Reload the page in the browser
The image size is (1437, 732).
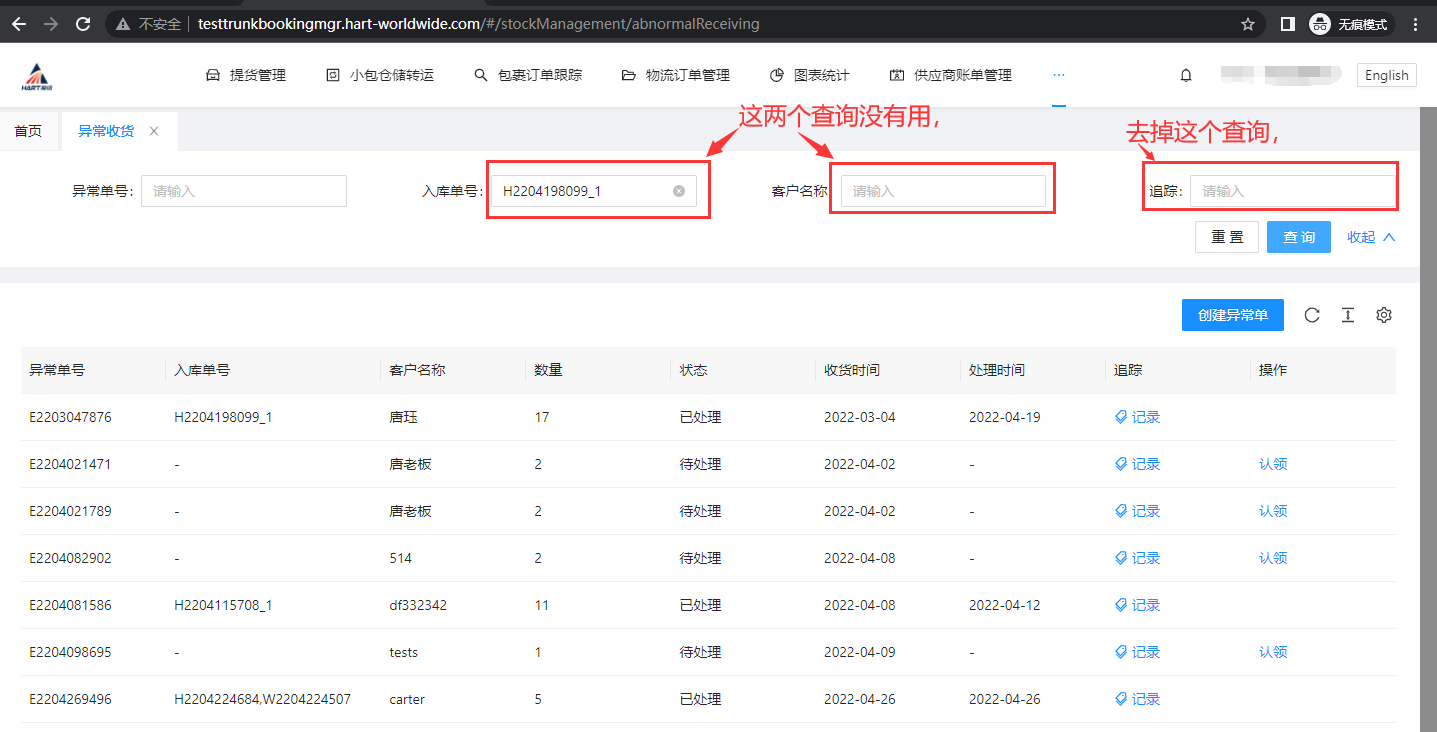[x=84, y=24]
